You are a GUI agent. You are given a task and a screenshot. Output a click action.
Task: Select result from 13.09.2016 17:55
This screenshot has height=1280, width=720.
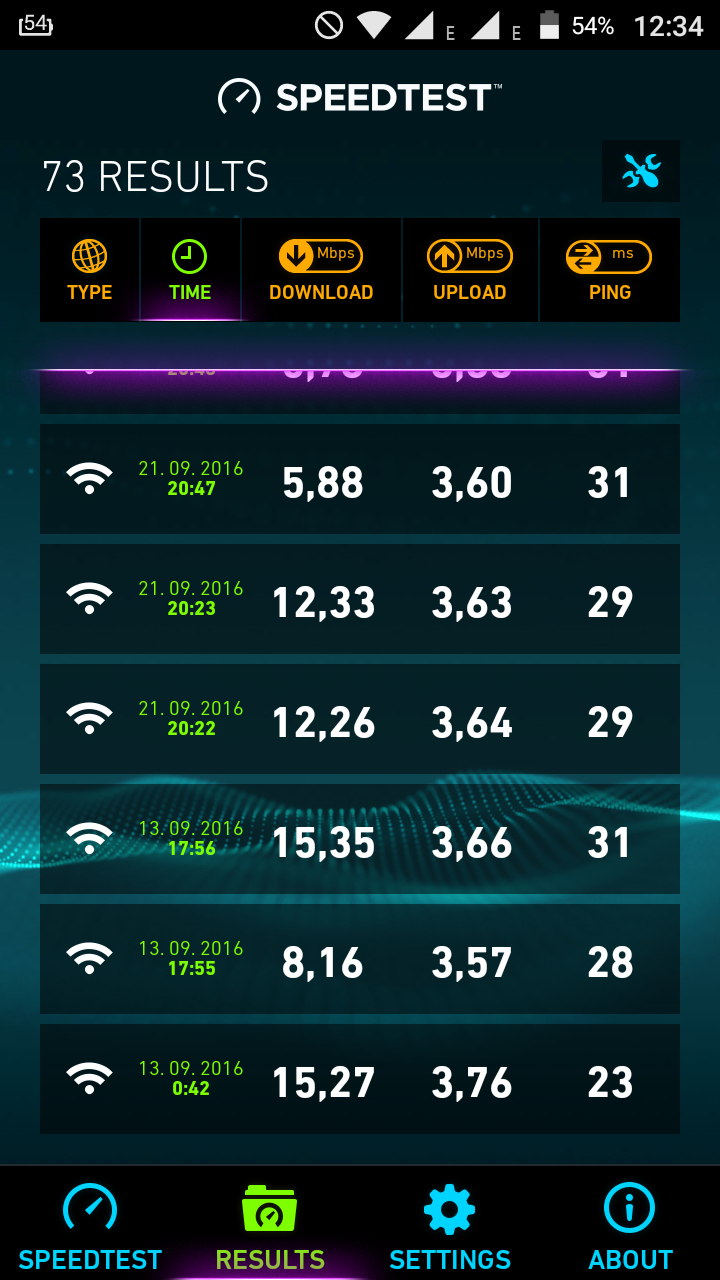tap(360, 959)
